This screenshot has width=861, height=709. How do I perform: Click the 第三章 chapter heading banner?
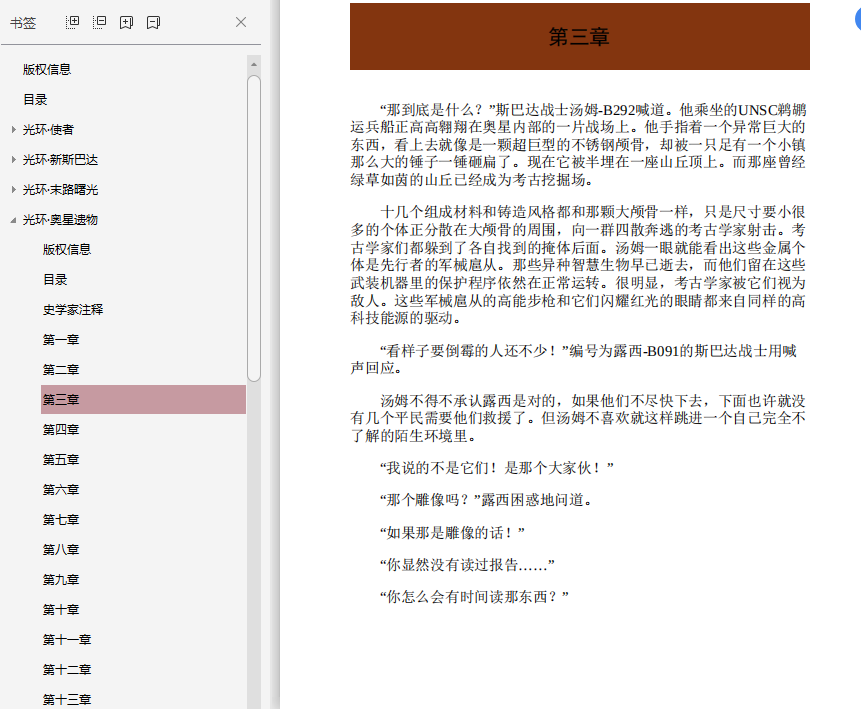(x=580, y=37)
